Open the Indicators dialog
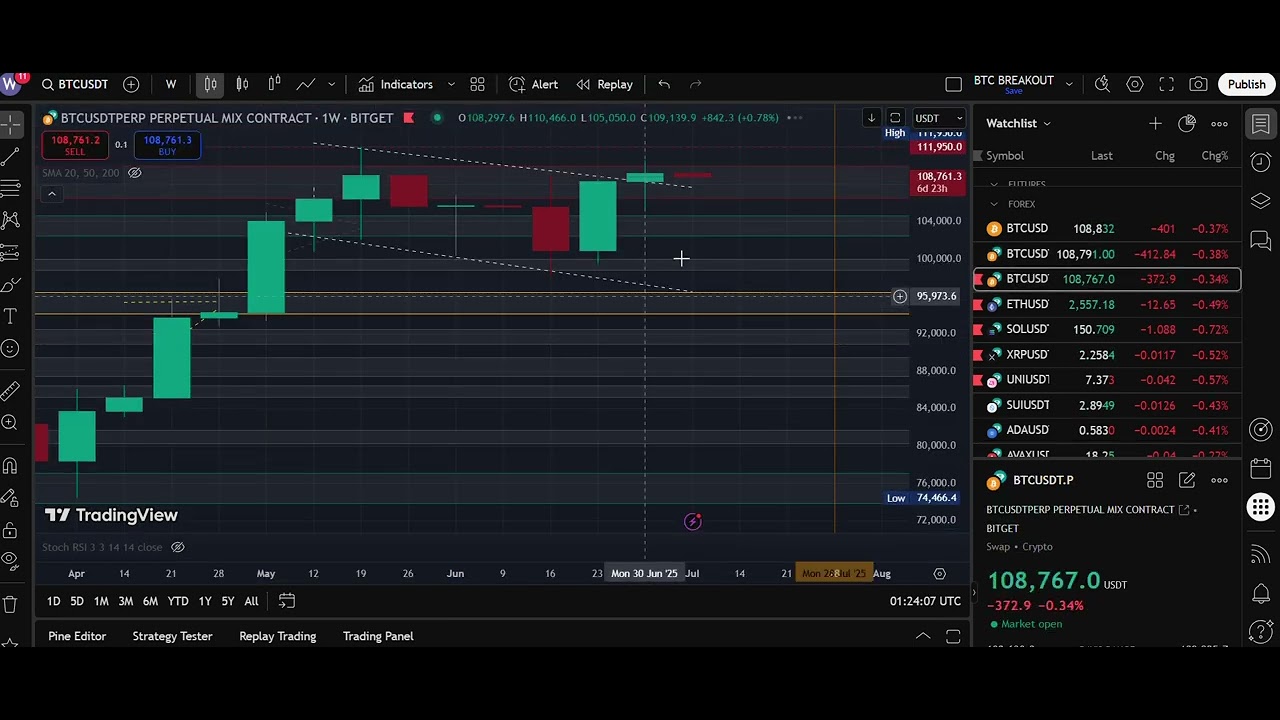Viewport: 1280px width, 720px height. click(396, 85)
